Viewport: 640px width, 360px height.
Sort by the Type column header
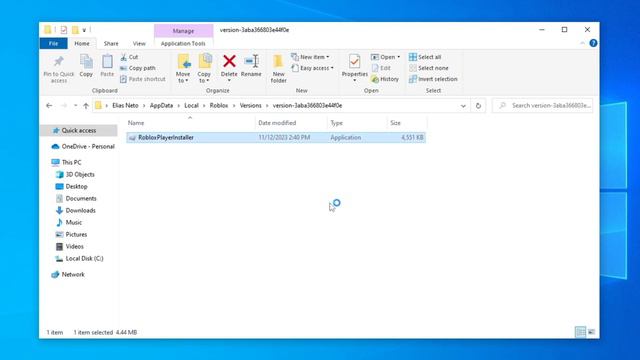pyautogui.click(x=357, y=123)
